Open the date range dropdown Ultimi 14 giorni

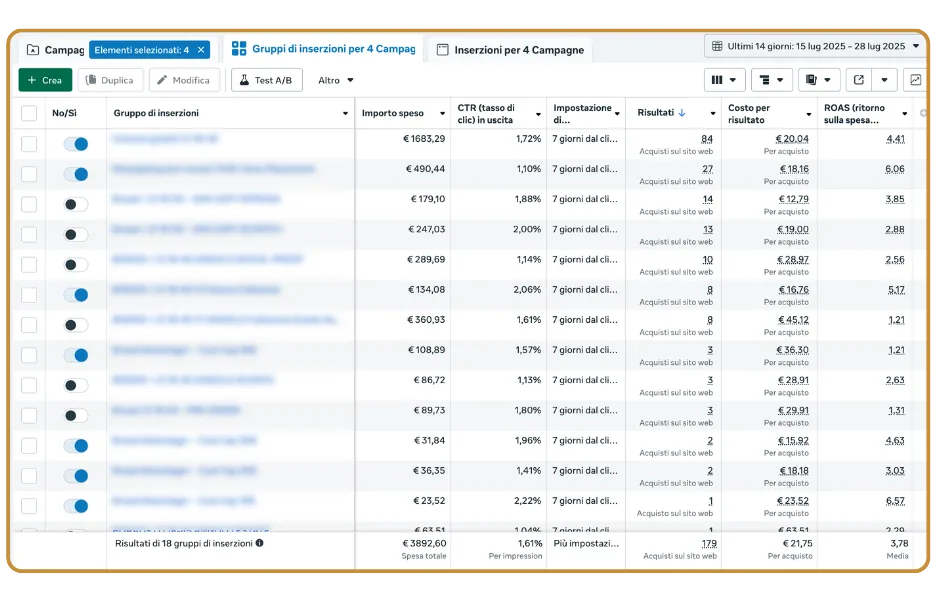point(815,46)
